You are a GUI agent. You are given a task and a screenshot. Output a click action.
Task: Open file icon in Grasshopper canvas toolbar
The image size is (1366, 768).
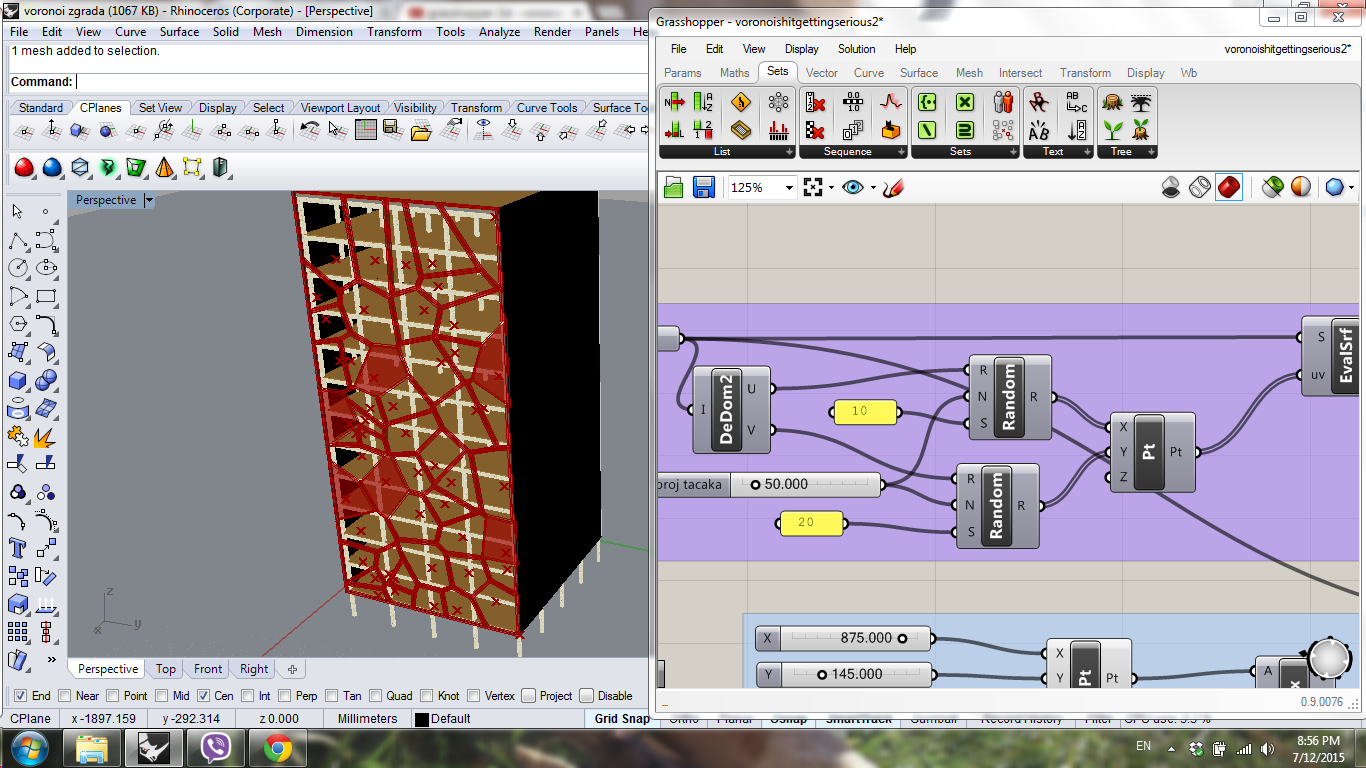tap(673, 187)
